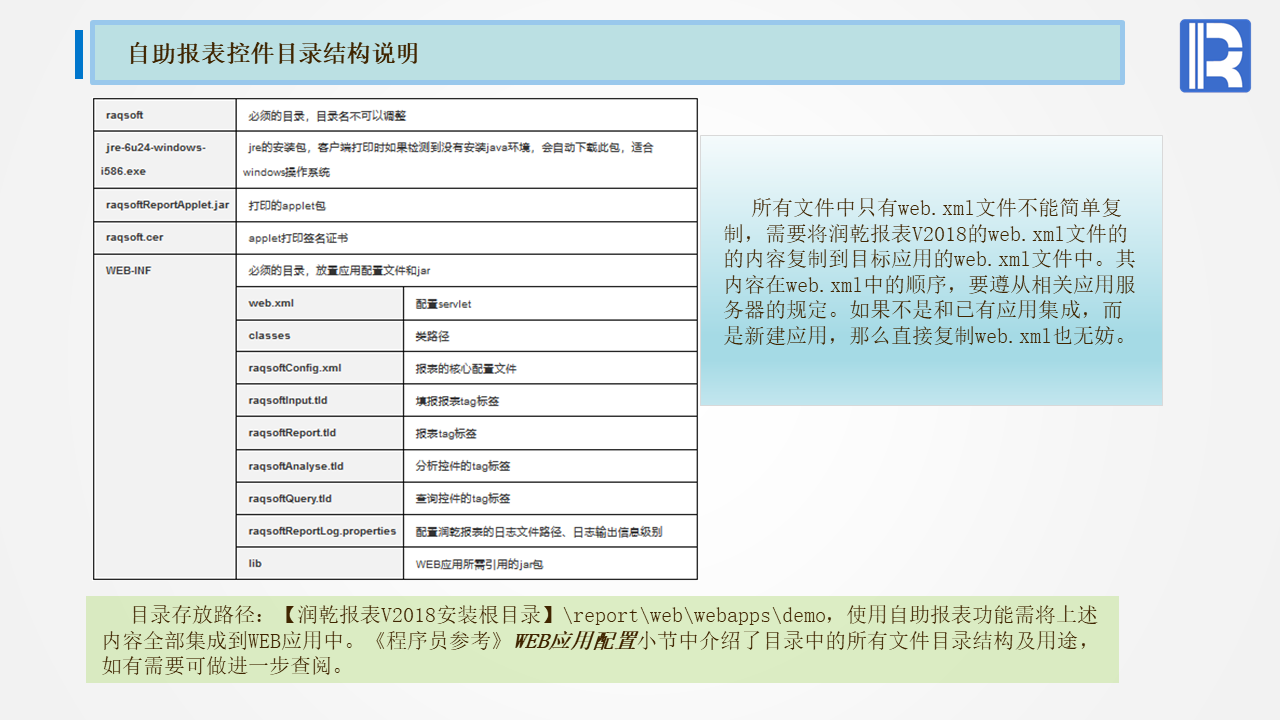Select the slide title 自助报表控件目录结构说明
1280x720 pixels.
(x=273, y=53)
